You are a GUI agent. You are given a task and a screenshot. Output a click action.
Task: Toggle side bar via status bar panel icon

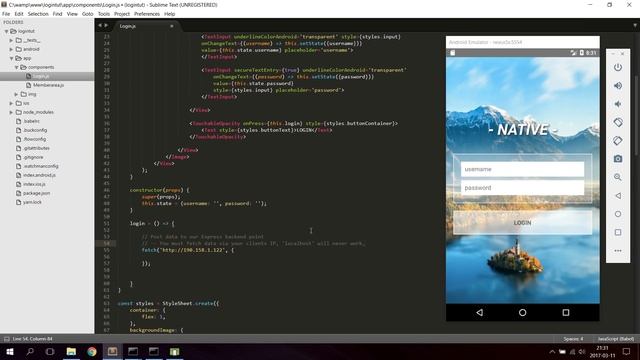coord(7,339)
